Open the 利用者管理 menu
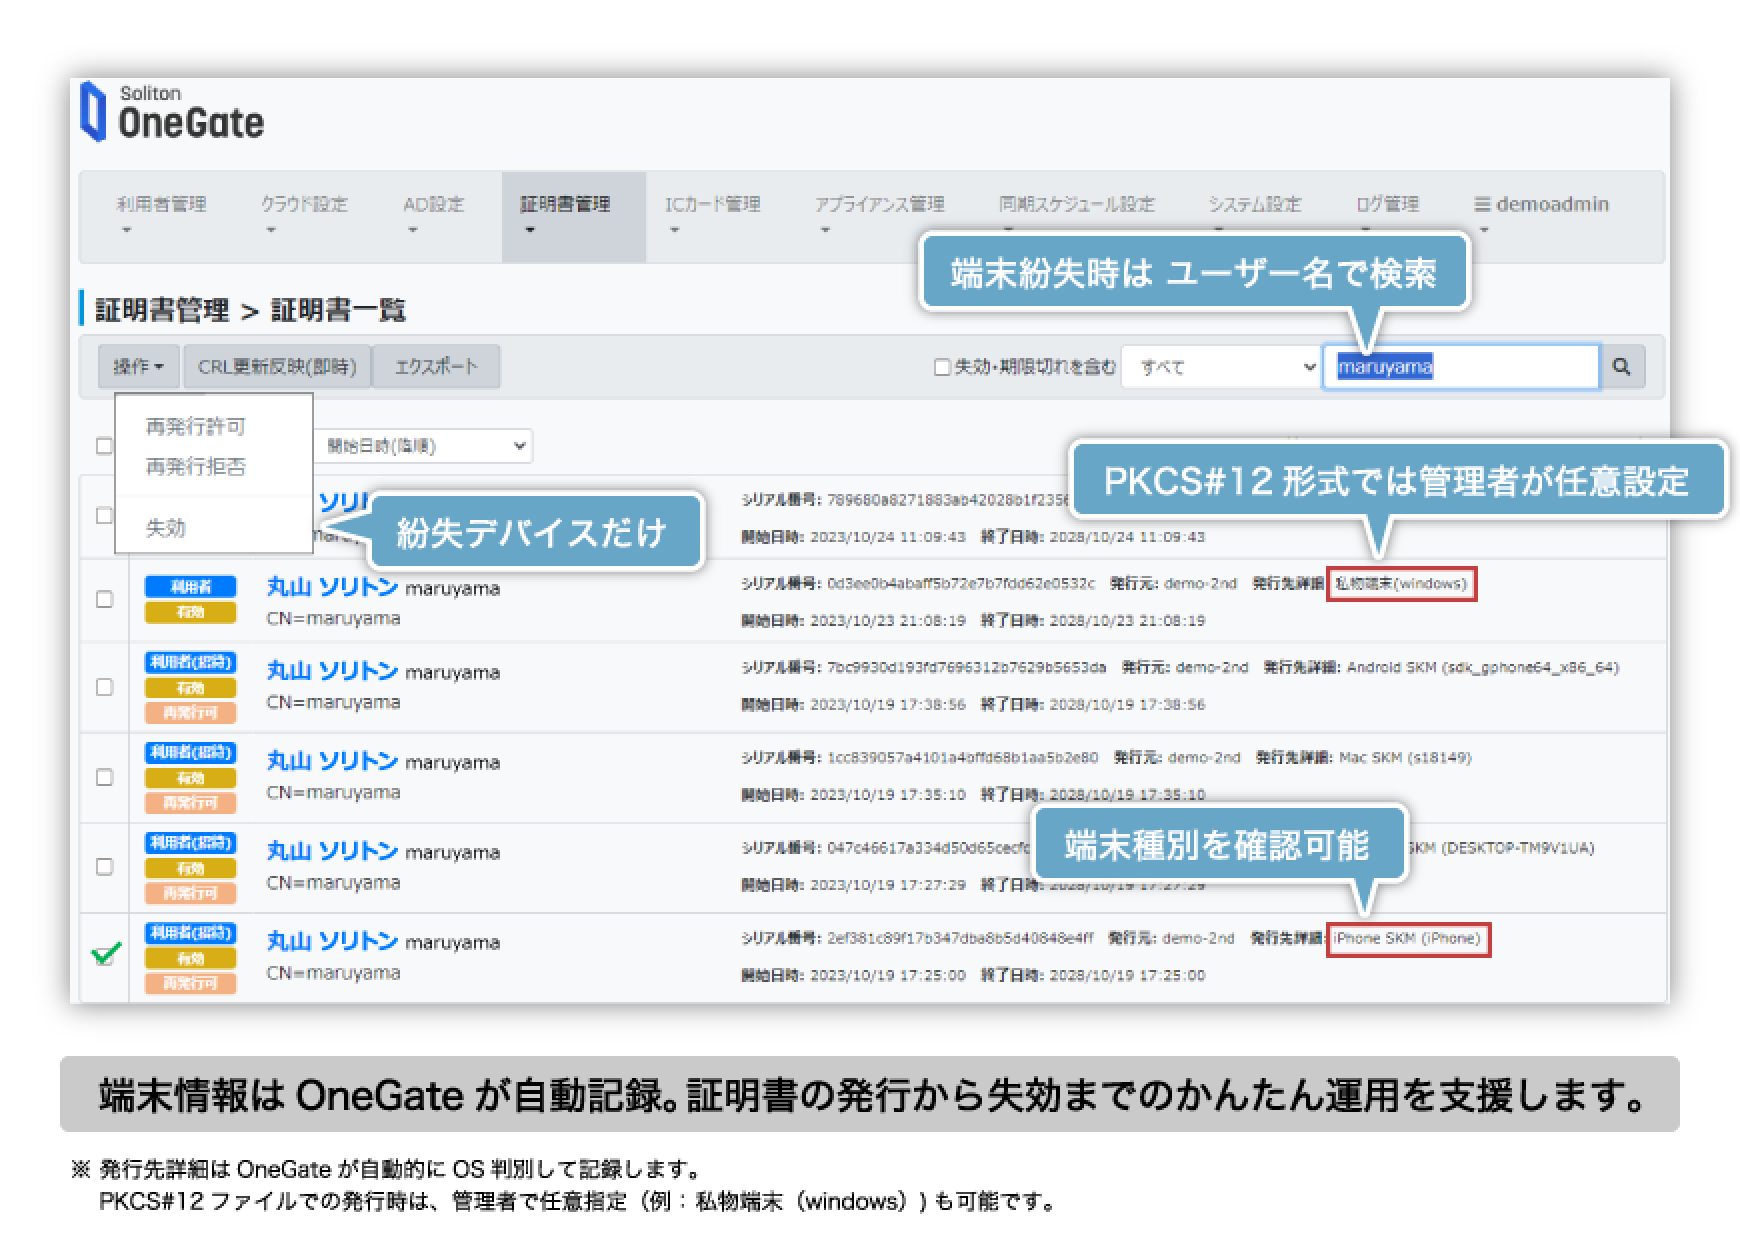The width and height of the screenshot is (1740, 1260). click(x=161, y=205)
